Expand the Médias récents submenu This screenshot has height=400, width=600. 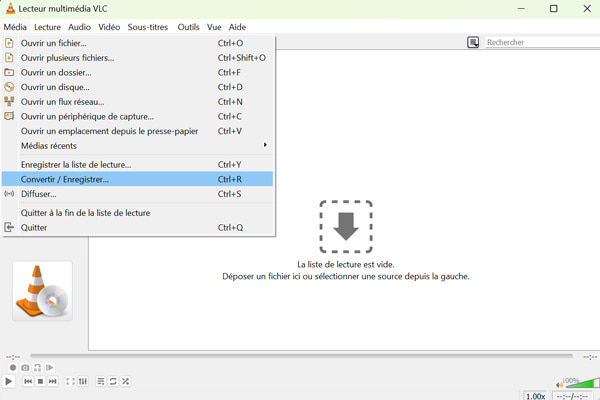pyautogui.click(x=138, y=146)
